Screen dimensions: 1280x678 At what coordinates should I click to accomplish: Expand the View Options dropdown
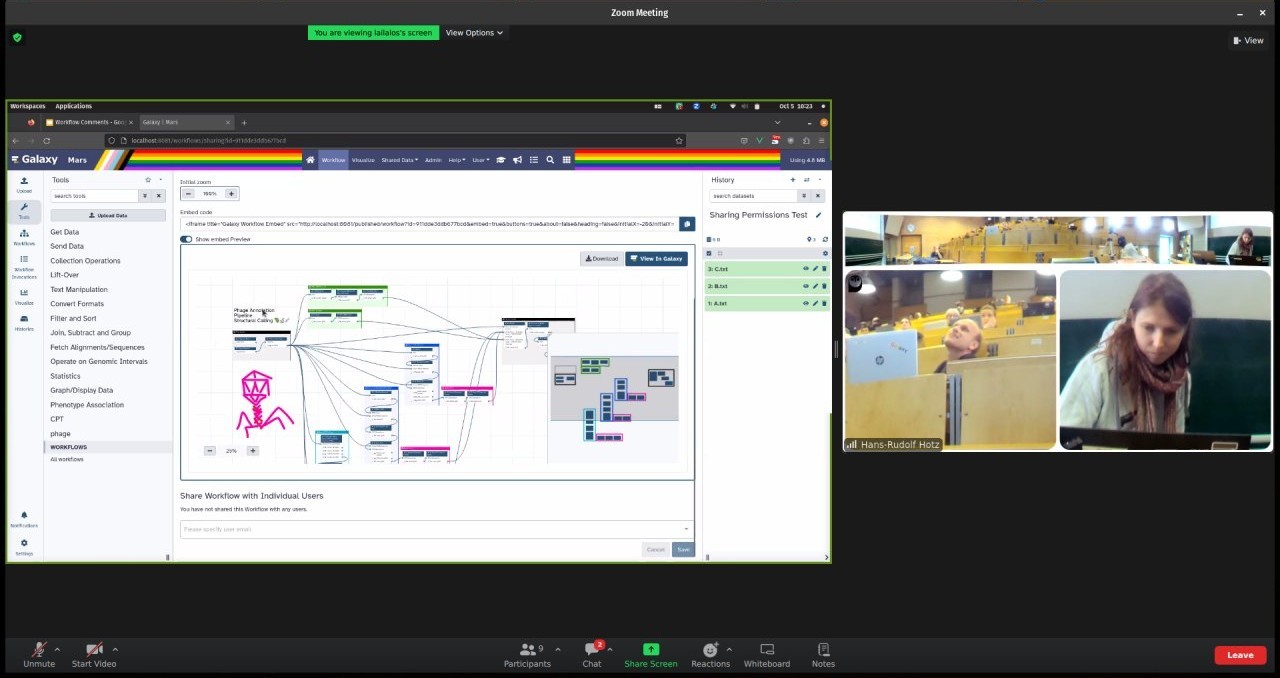474,33
